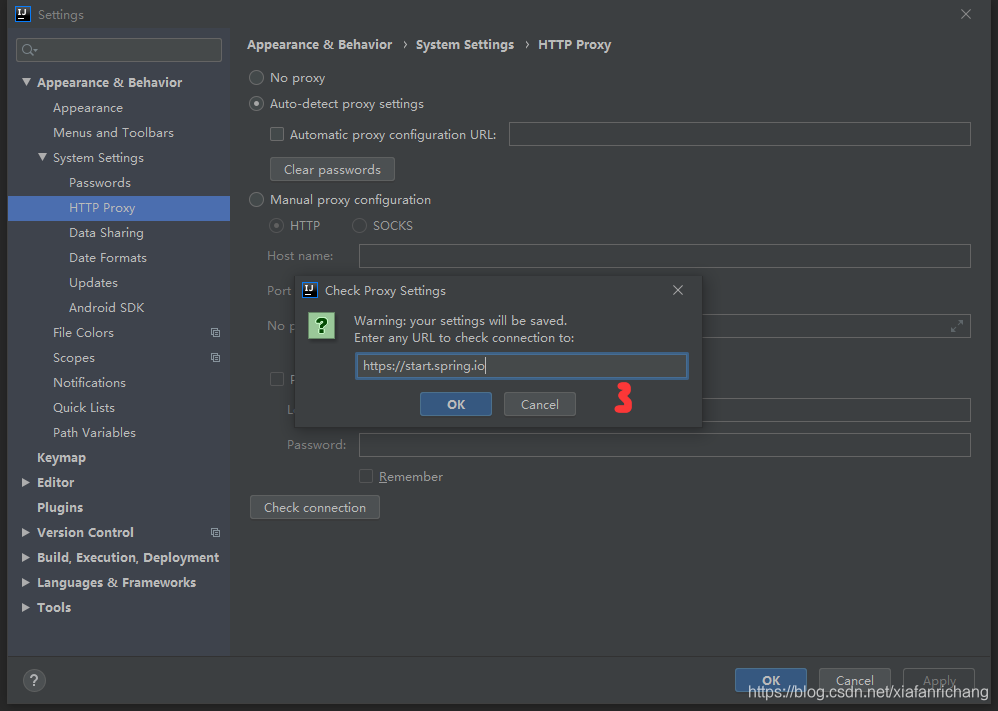Click the Automatic proxy configuration URL field
The image size is (998, 711).
pos(740,134)
